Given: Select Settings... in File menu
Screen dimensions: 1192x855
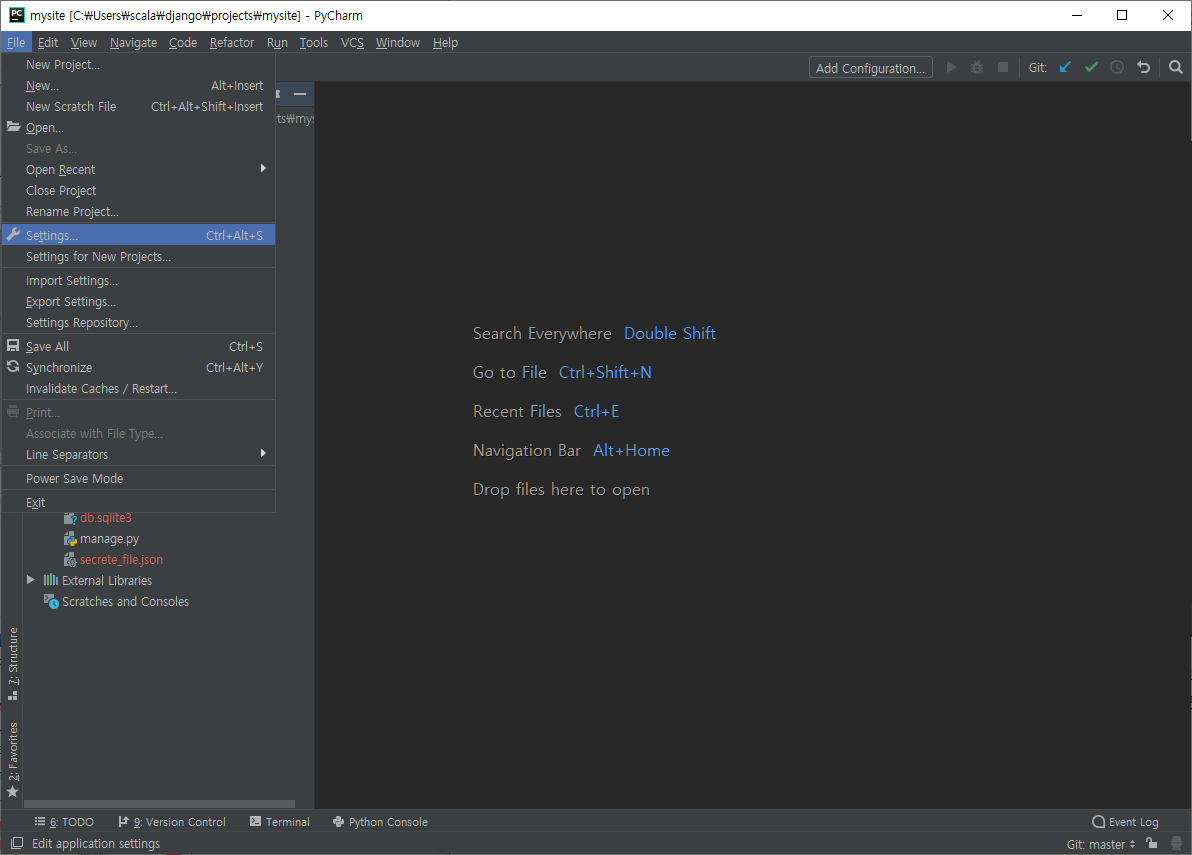Looking at the screenshot, I should [138, 236].
